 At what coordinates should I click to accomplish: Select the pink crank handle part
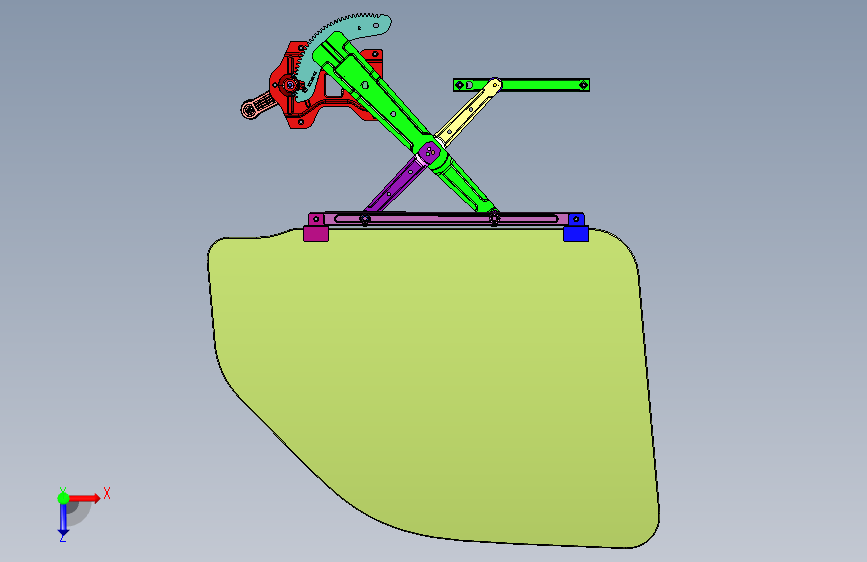(x=257, y=106)
